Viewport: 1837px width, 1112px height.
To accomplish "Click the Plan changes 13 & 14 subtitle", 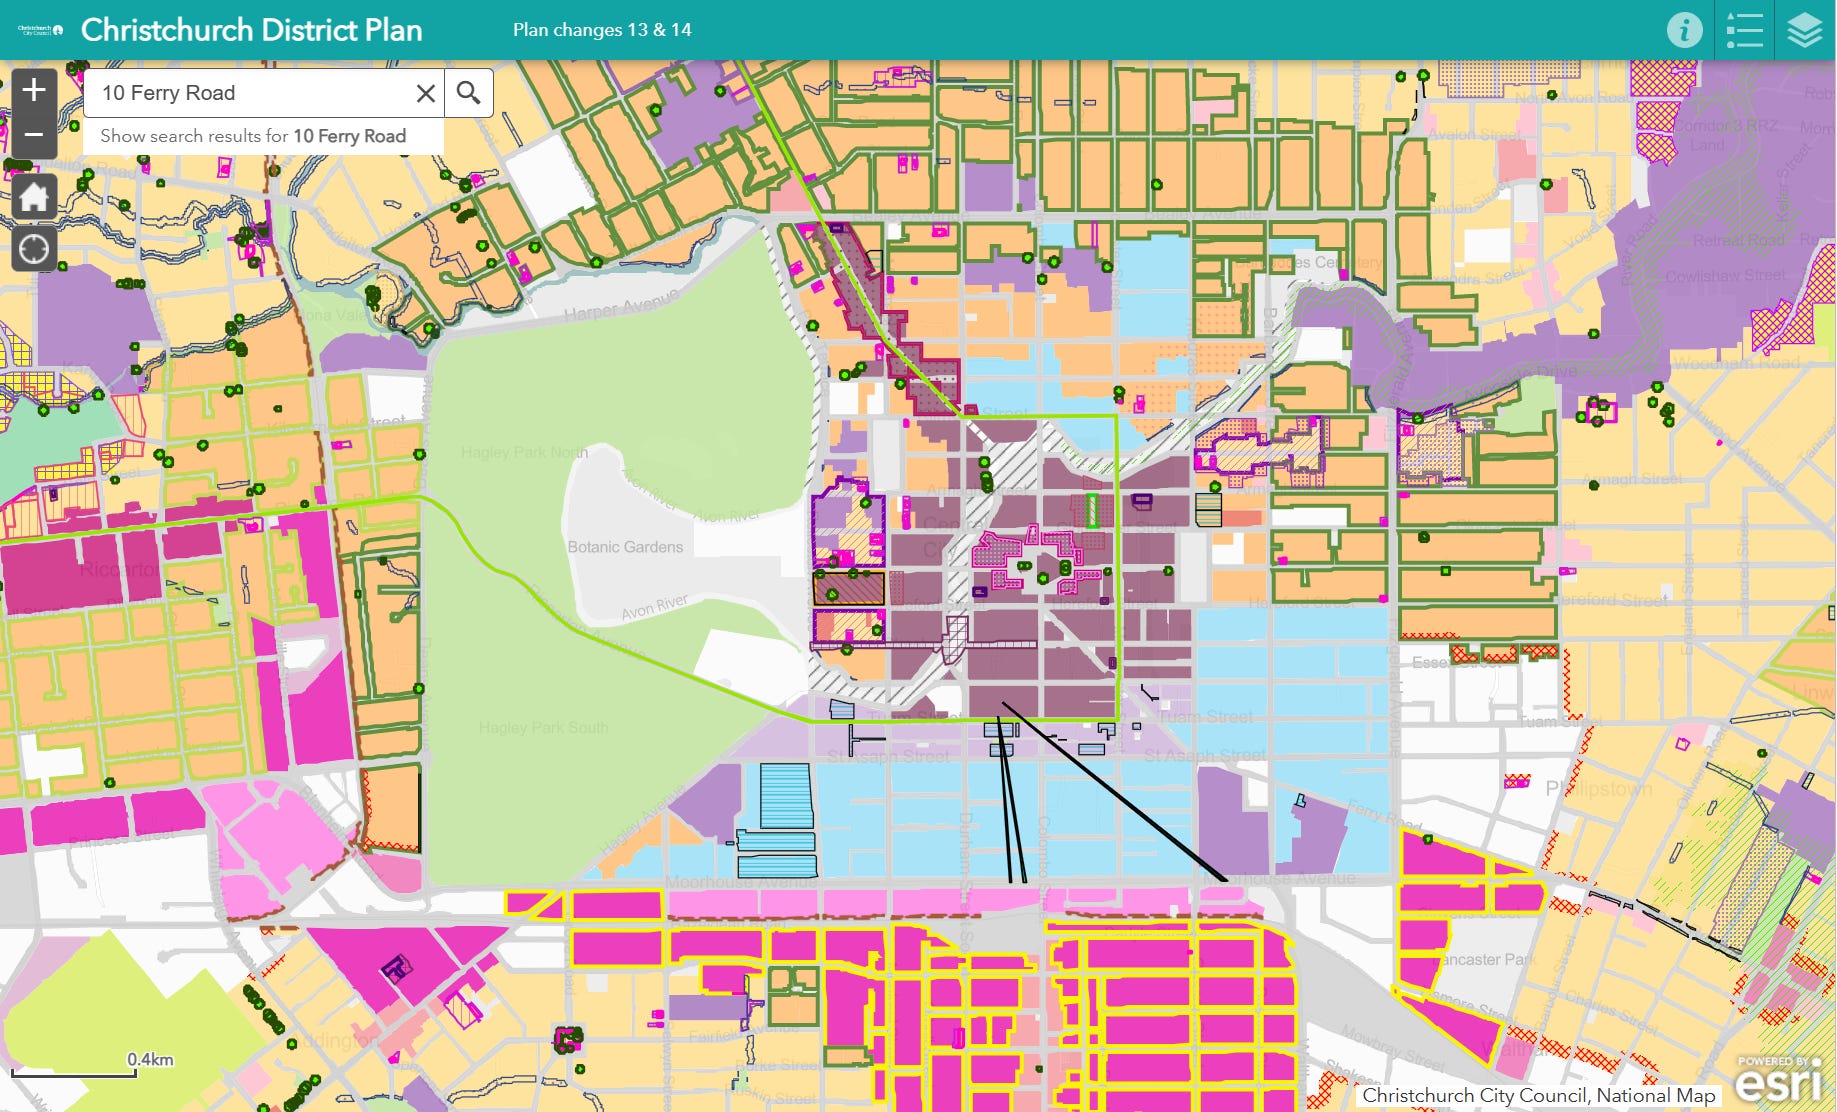I will tap(602, 30).
